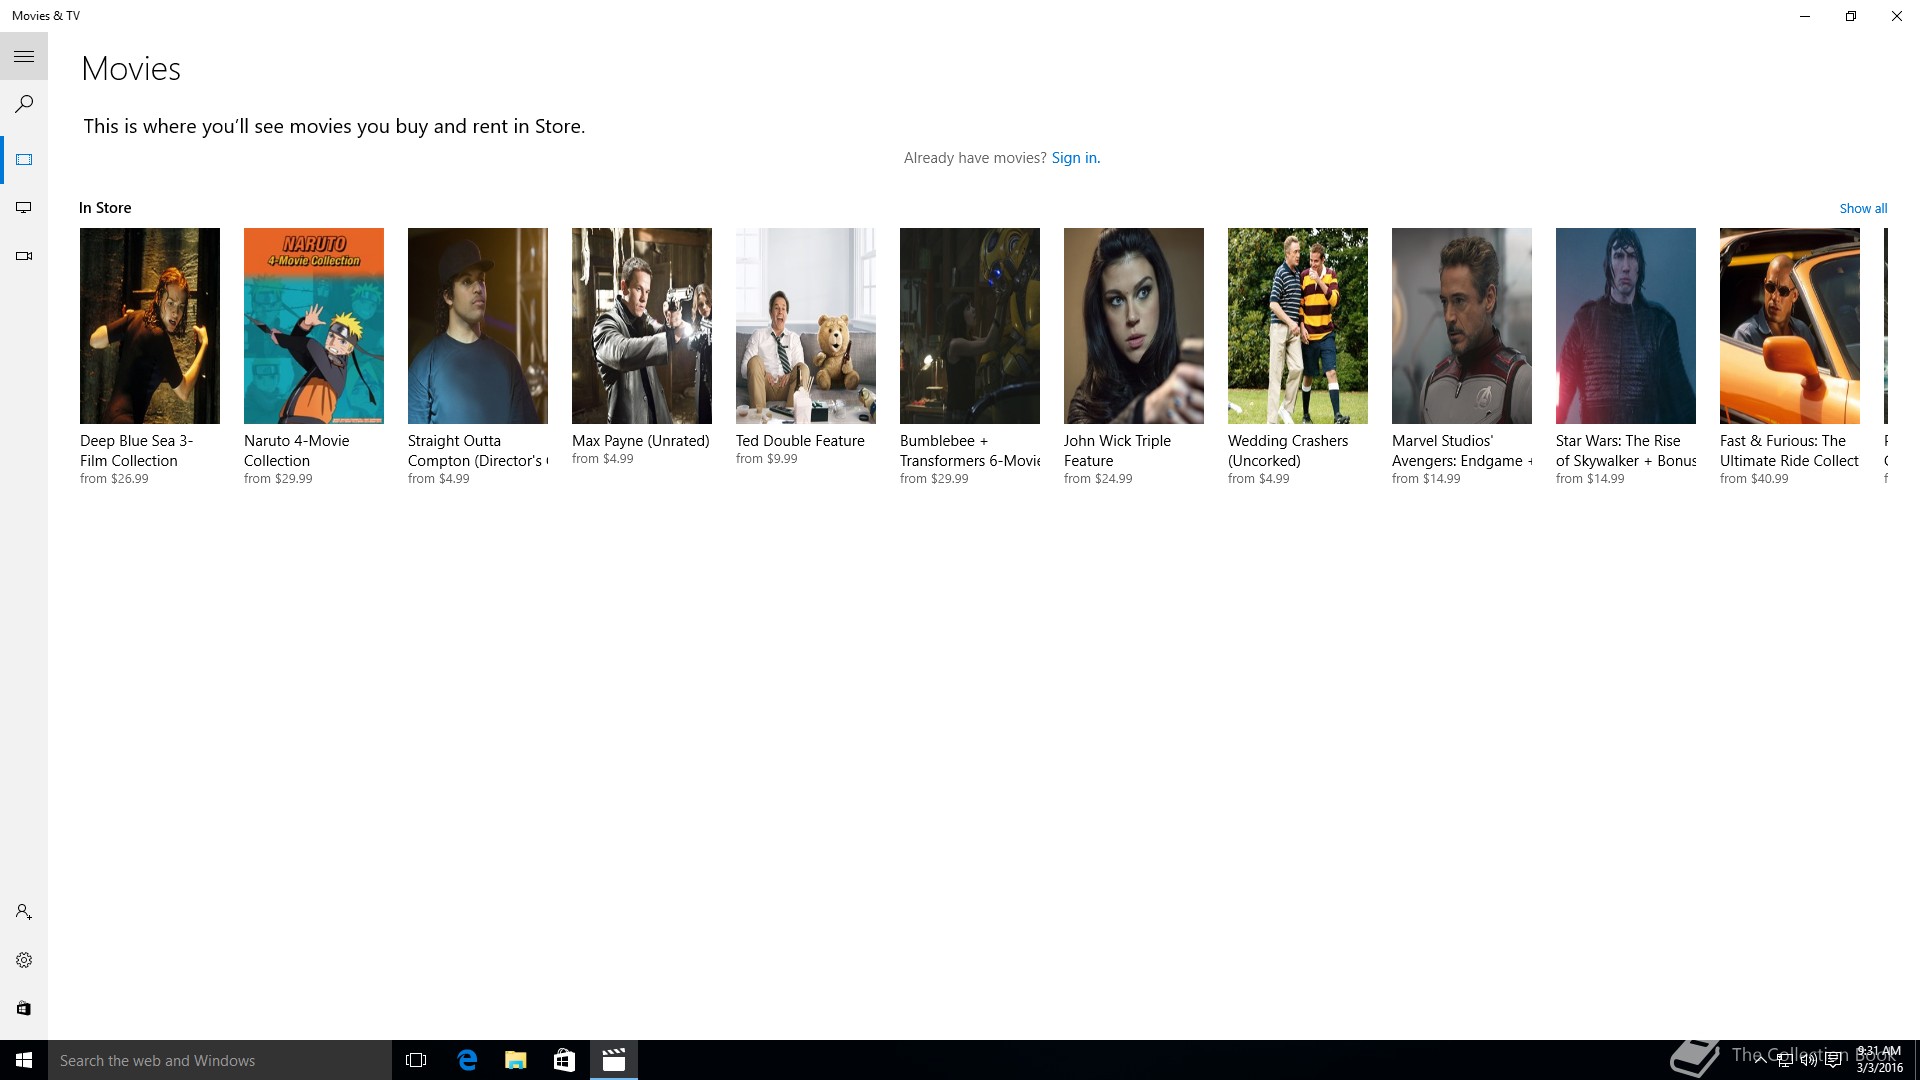Click the Max Payne (Unrated) title text
1920x1080 pixels.
click(641, 441)
